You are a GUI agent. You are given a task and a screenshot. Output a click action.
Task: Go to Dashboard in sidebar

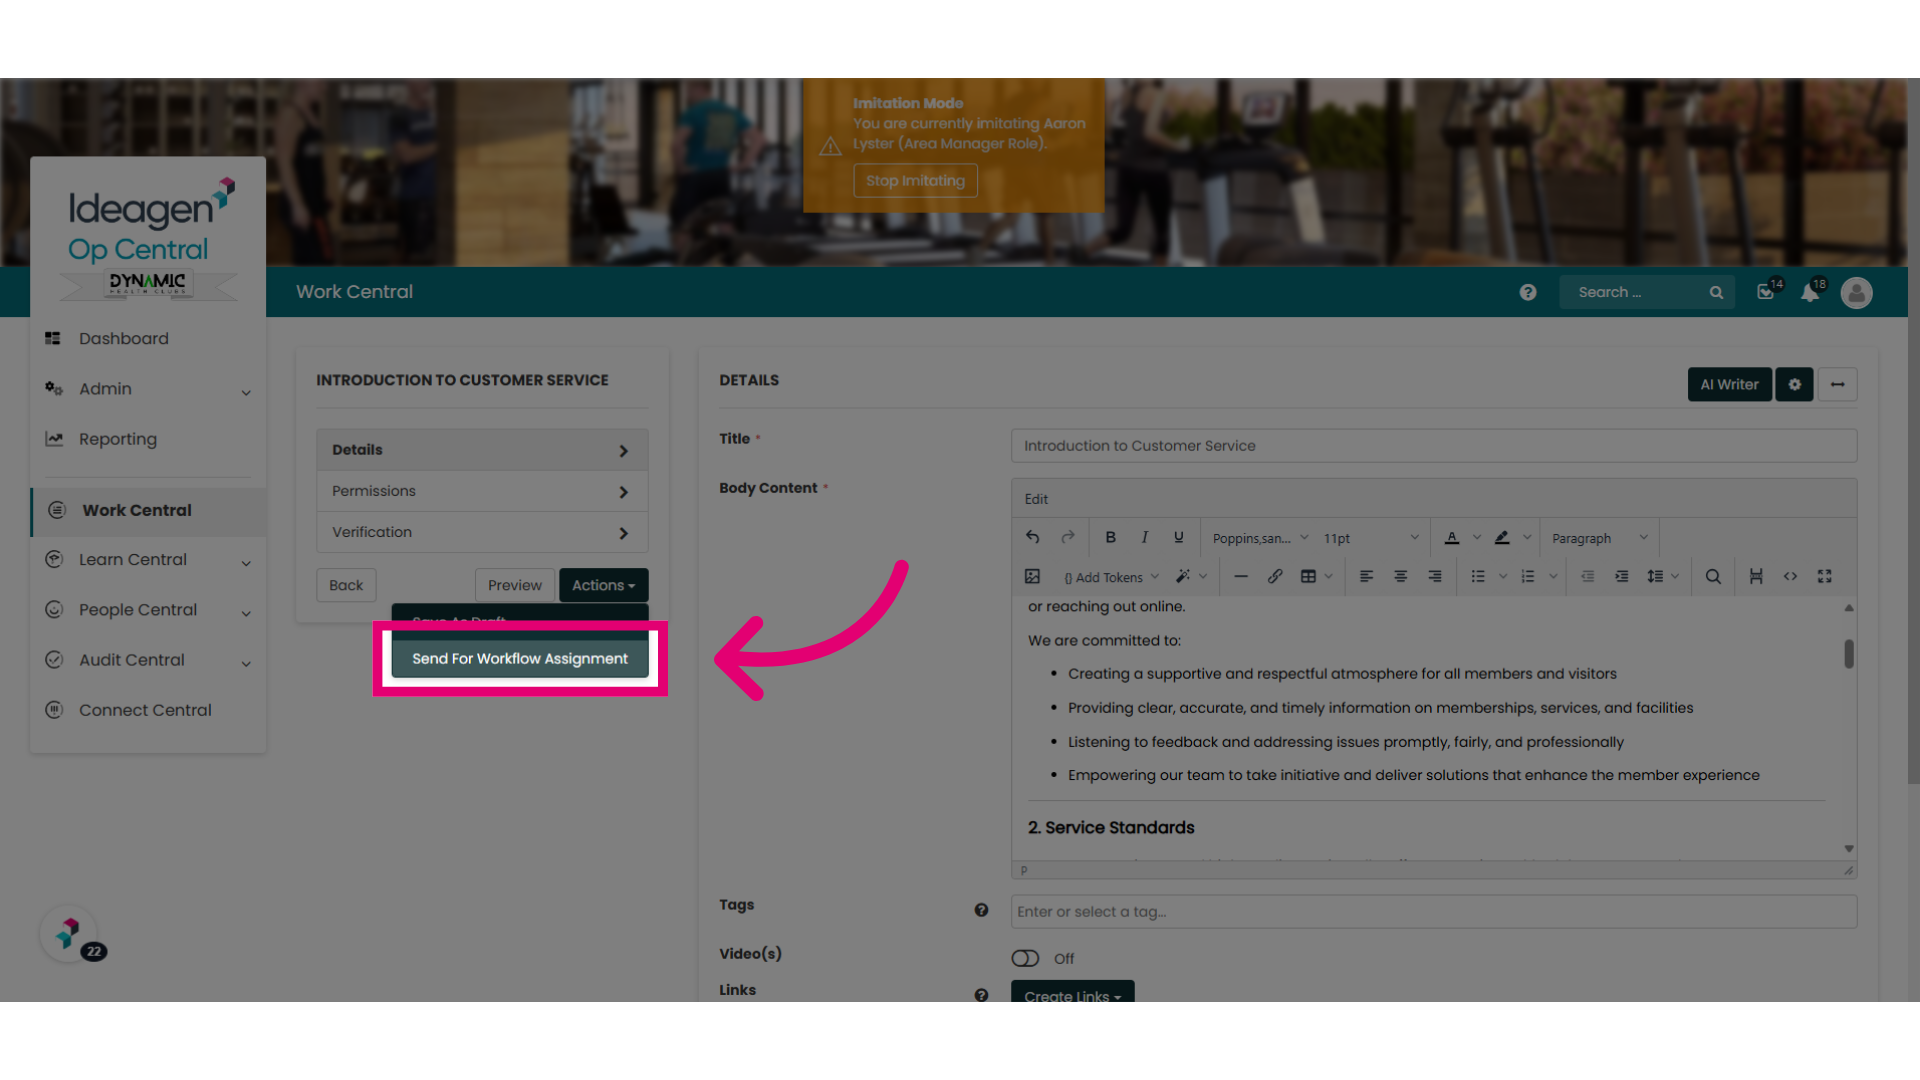tap(124, 339)
